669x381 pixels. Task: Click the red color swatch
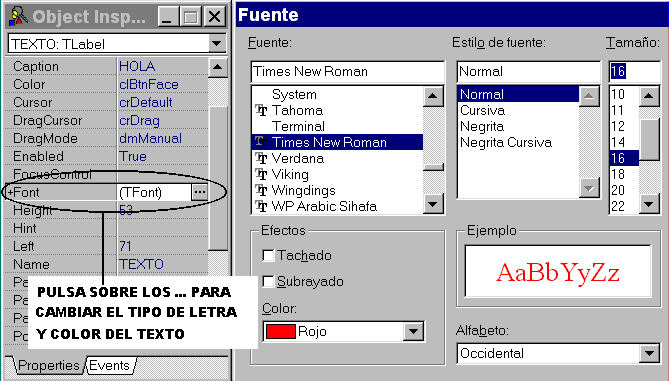point(280,332)
